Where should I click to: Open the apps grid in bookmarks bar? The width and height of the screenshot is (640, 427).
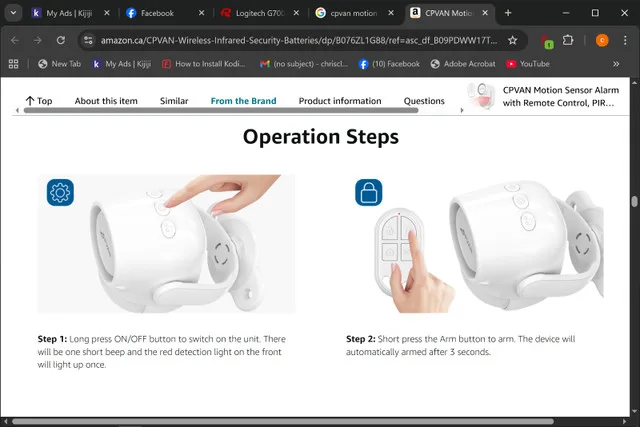[15, 63]
